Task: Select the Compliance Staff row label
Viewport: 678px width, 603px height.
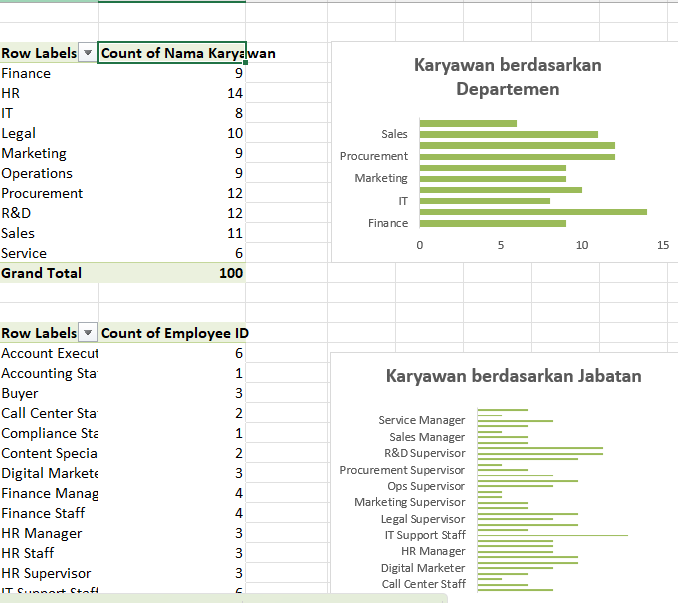Action: point(49,433)
